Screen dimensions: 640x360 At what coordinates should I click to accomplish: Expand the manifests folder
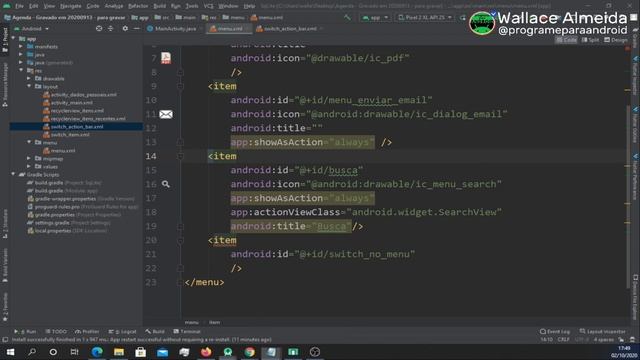(x=21, y=47)
